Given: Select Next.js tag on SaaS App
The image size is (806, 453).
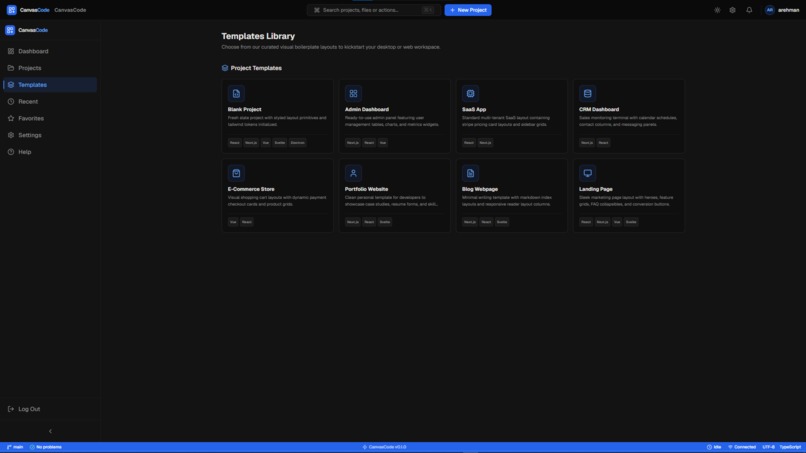Looking at the screenshot, I should click(485, 142).
